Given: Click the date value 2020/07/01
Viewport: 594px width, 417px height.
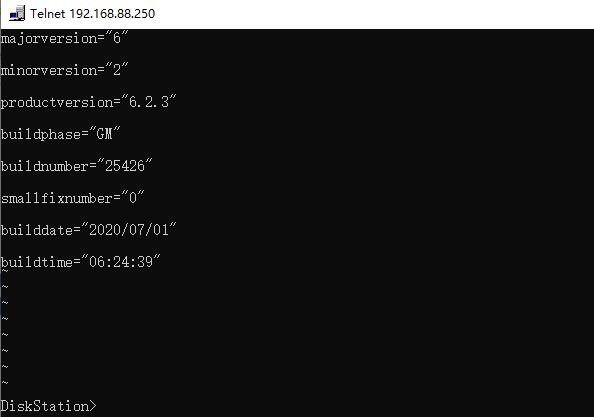Looking at the screenshot, I should (x=129, y=230).
